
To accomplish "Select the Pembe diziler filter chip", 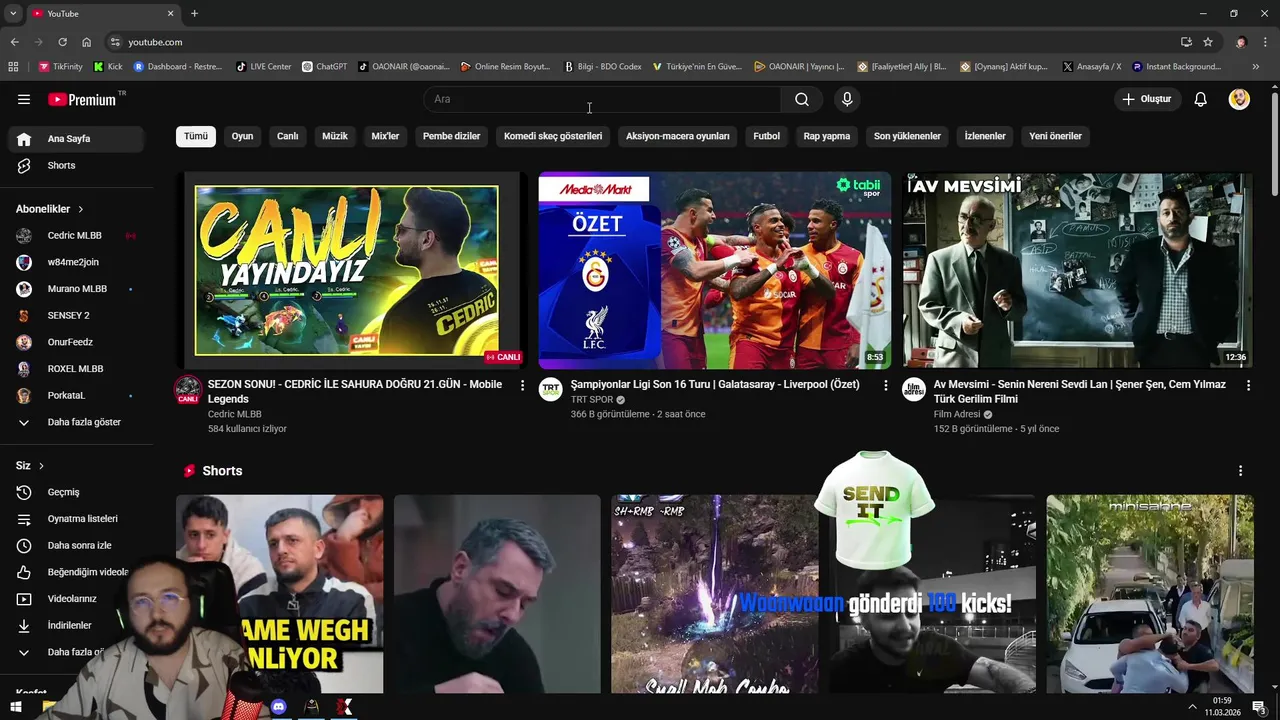I will click(451, 136).
